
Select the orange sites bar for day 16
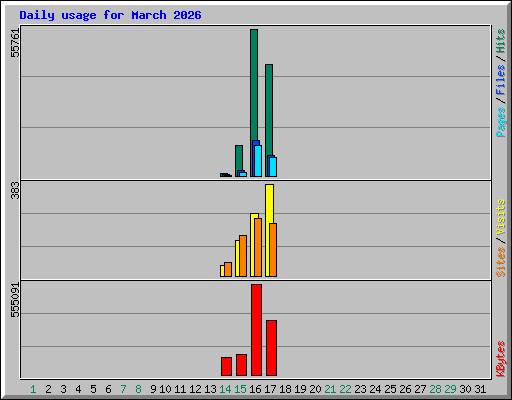258,247
